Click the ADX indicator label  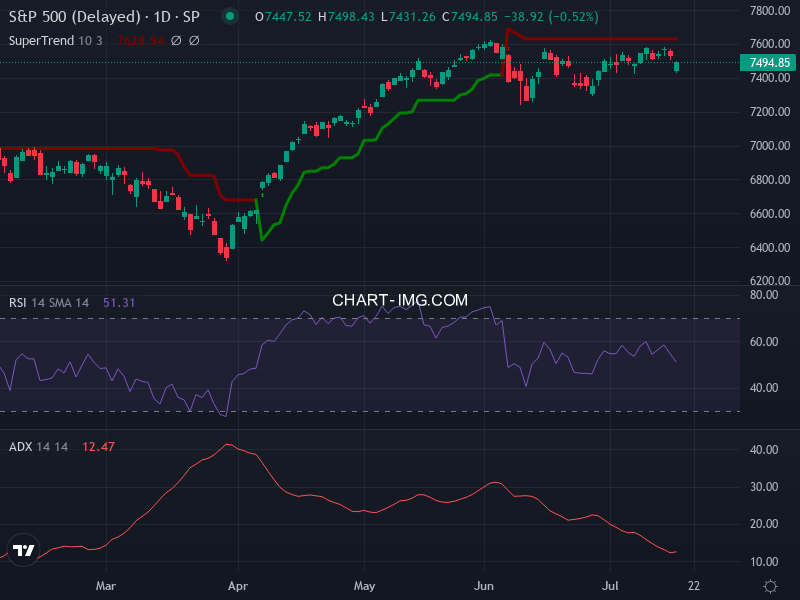21,446
